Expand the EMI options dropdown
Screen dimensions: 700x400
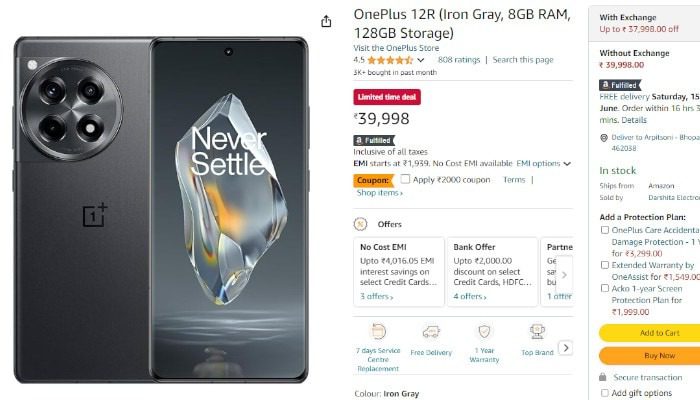point(567,163)
